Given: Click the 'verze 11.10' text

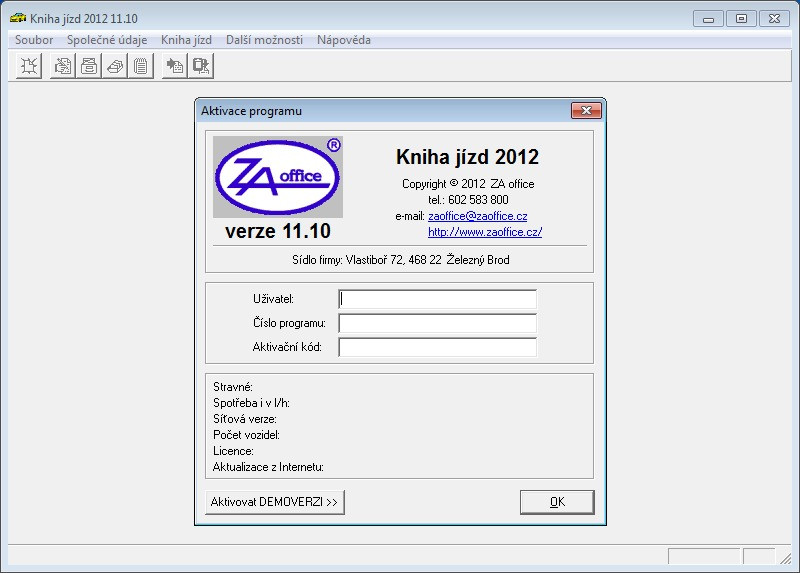Looking at the screenshot, I should coord(278,231).
